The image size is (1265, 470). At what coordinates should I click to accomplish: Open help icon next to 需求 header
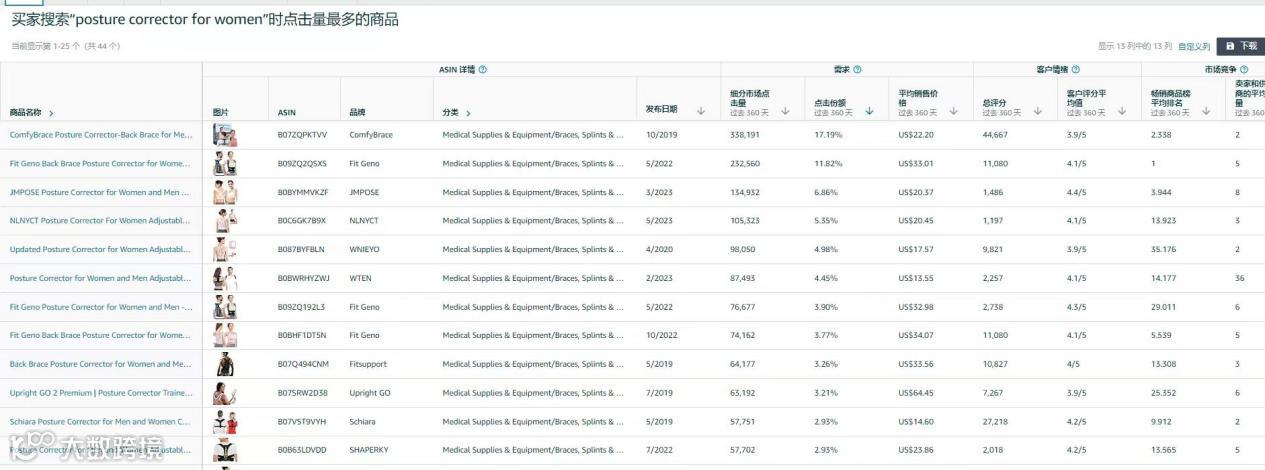point(857,70)
